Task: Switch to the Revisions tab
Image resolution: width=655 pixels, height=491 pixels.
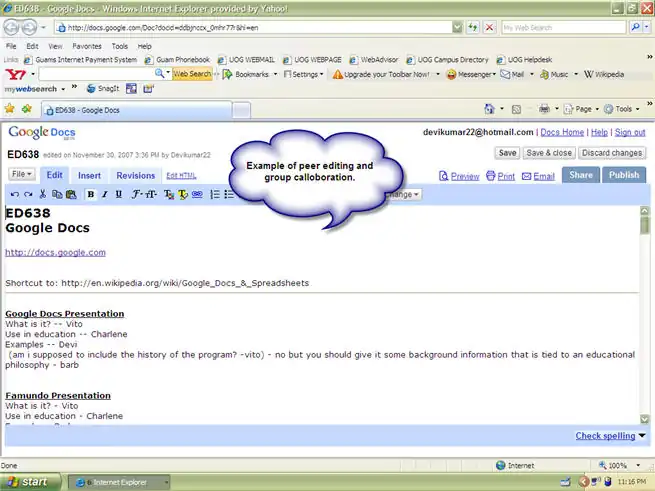Action: click(x=136, y=176)
